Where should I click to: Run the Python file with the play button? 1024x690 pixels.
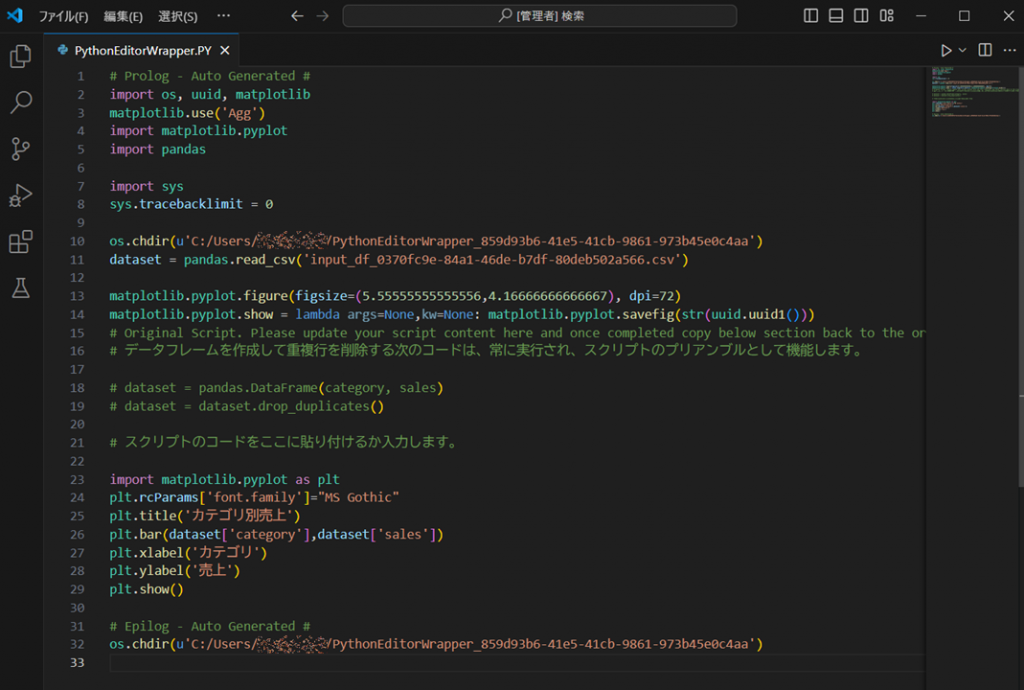pyautogui.click(x=947, y=49)
